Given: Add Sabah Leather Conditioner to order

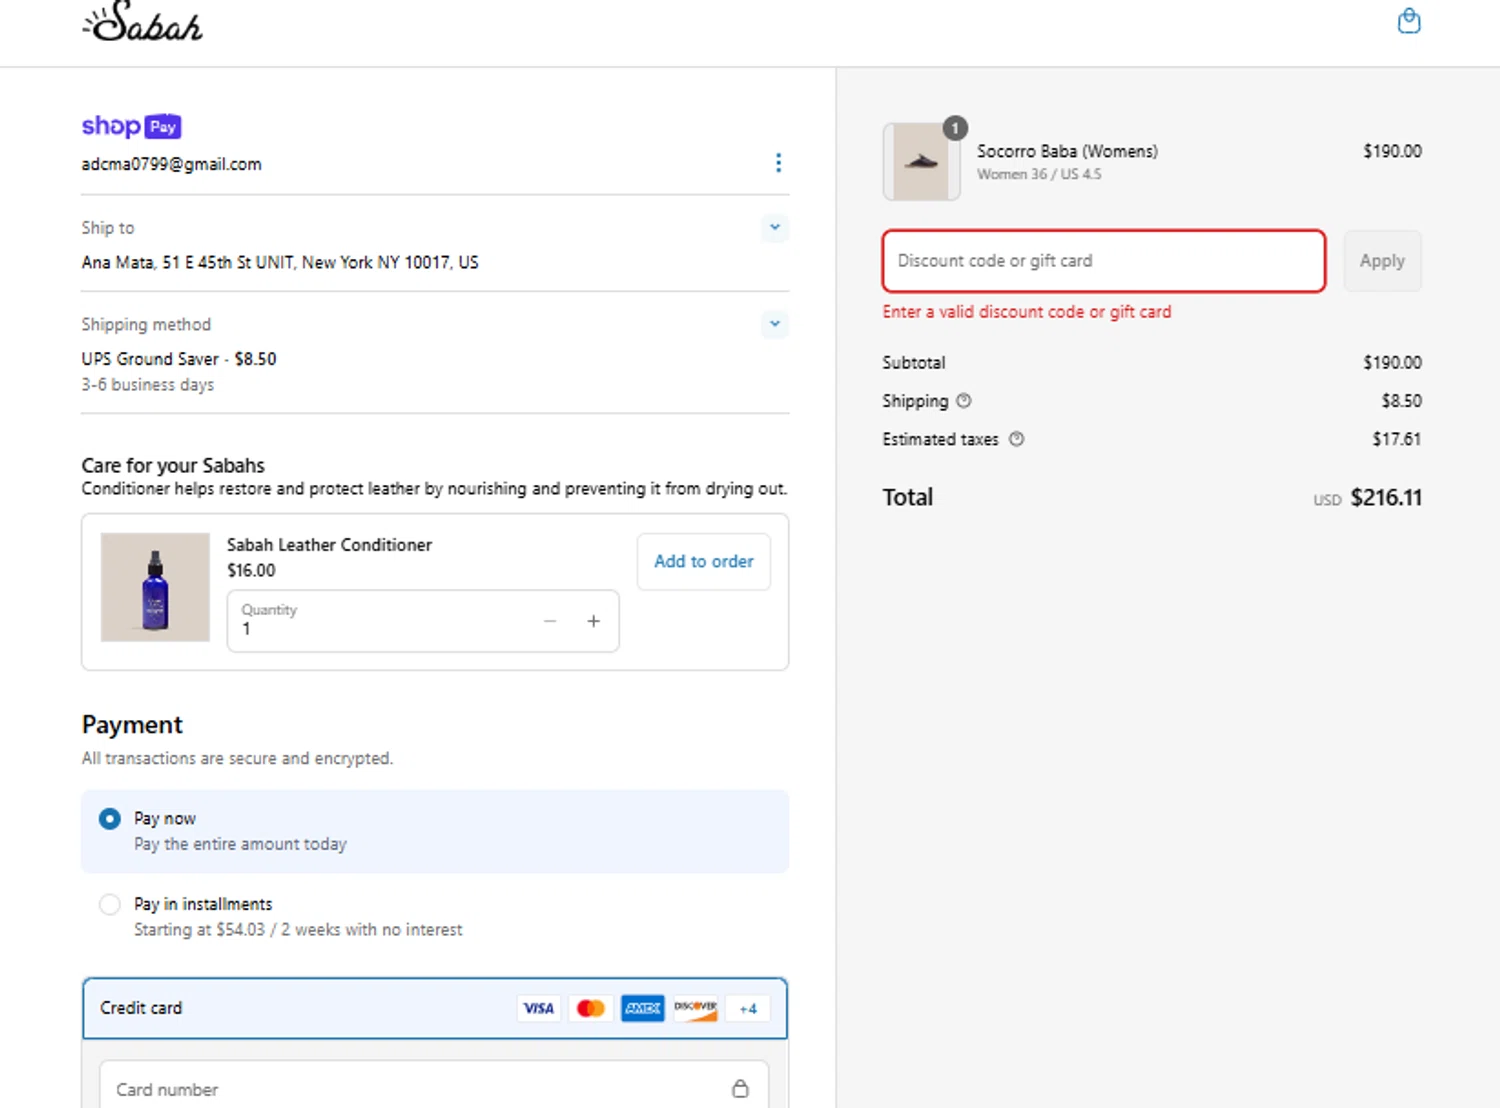Looking at the screenshot, I should [704, 561].
